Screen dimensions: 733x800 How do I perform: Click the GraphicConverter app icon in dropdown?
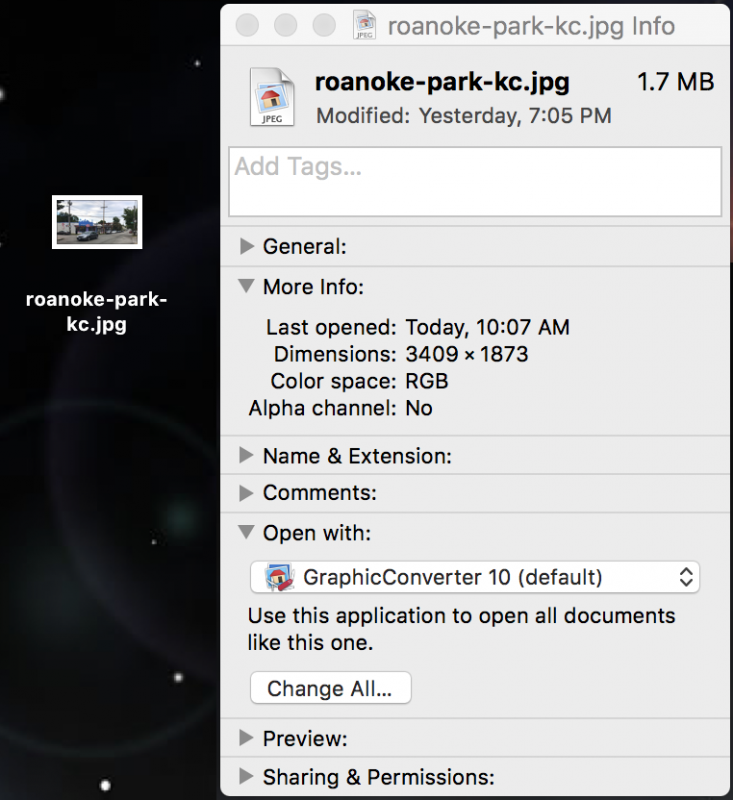pos(279,577)
